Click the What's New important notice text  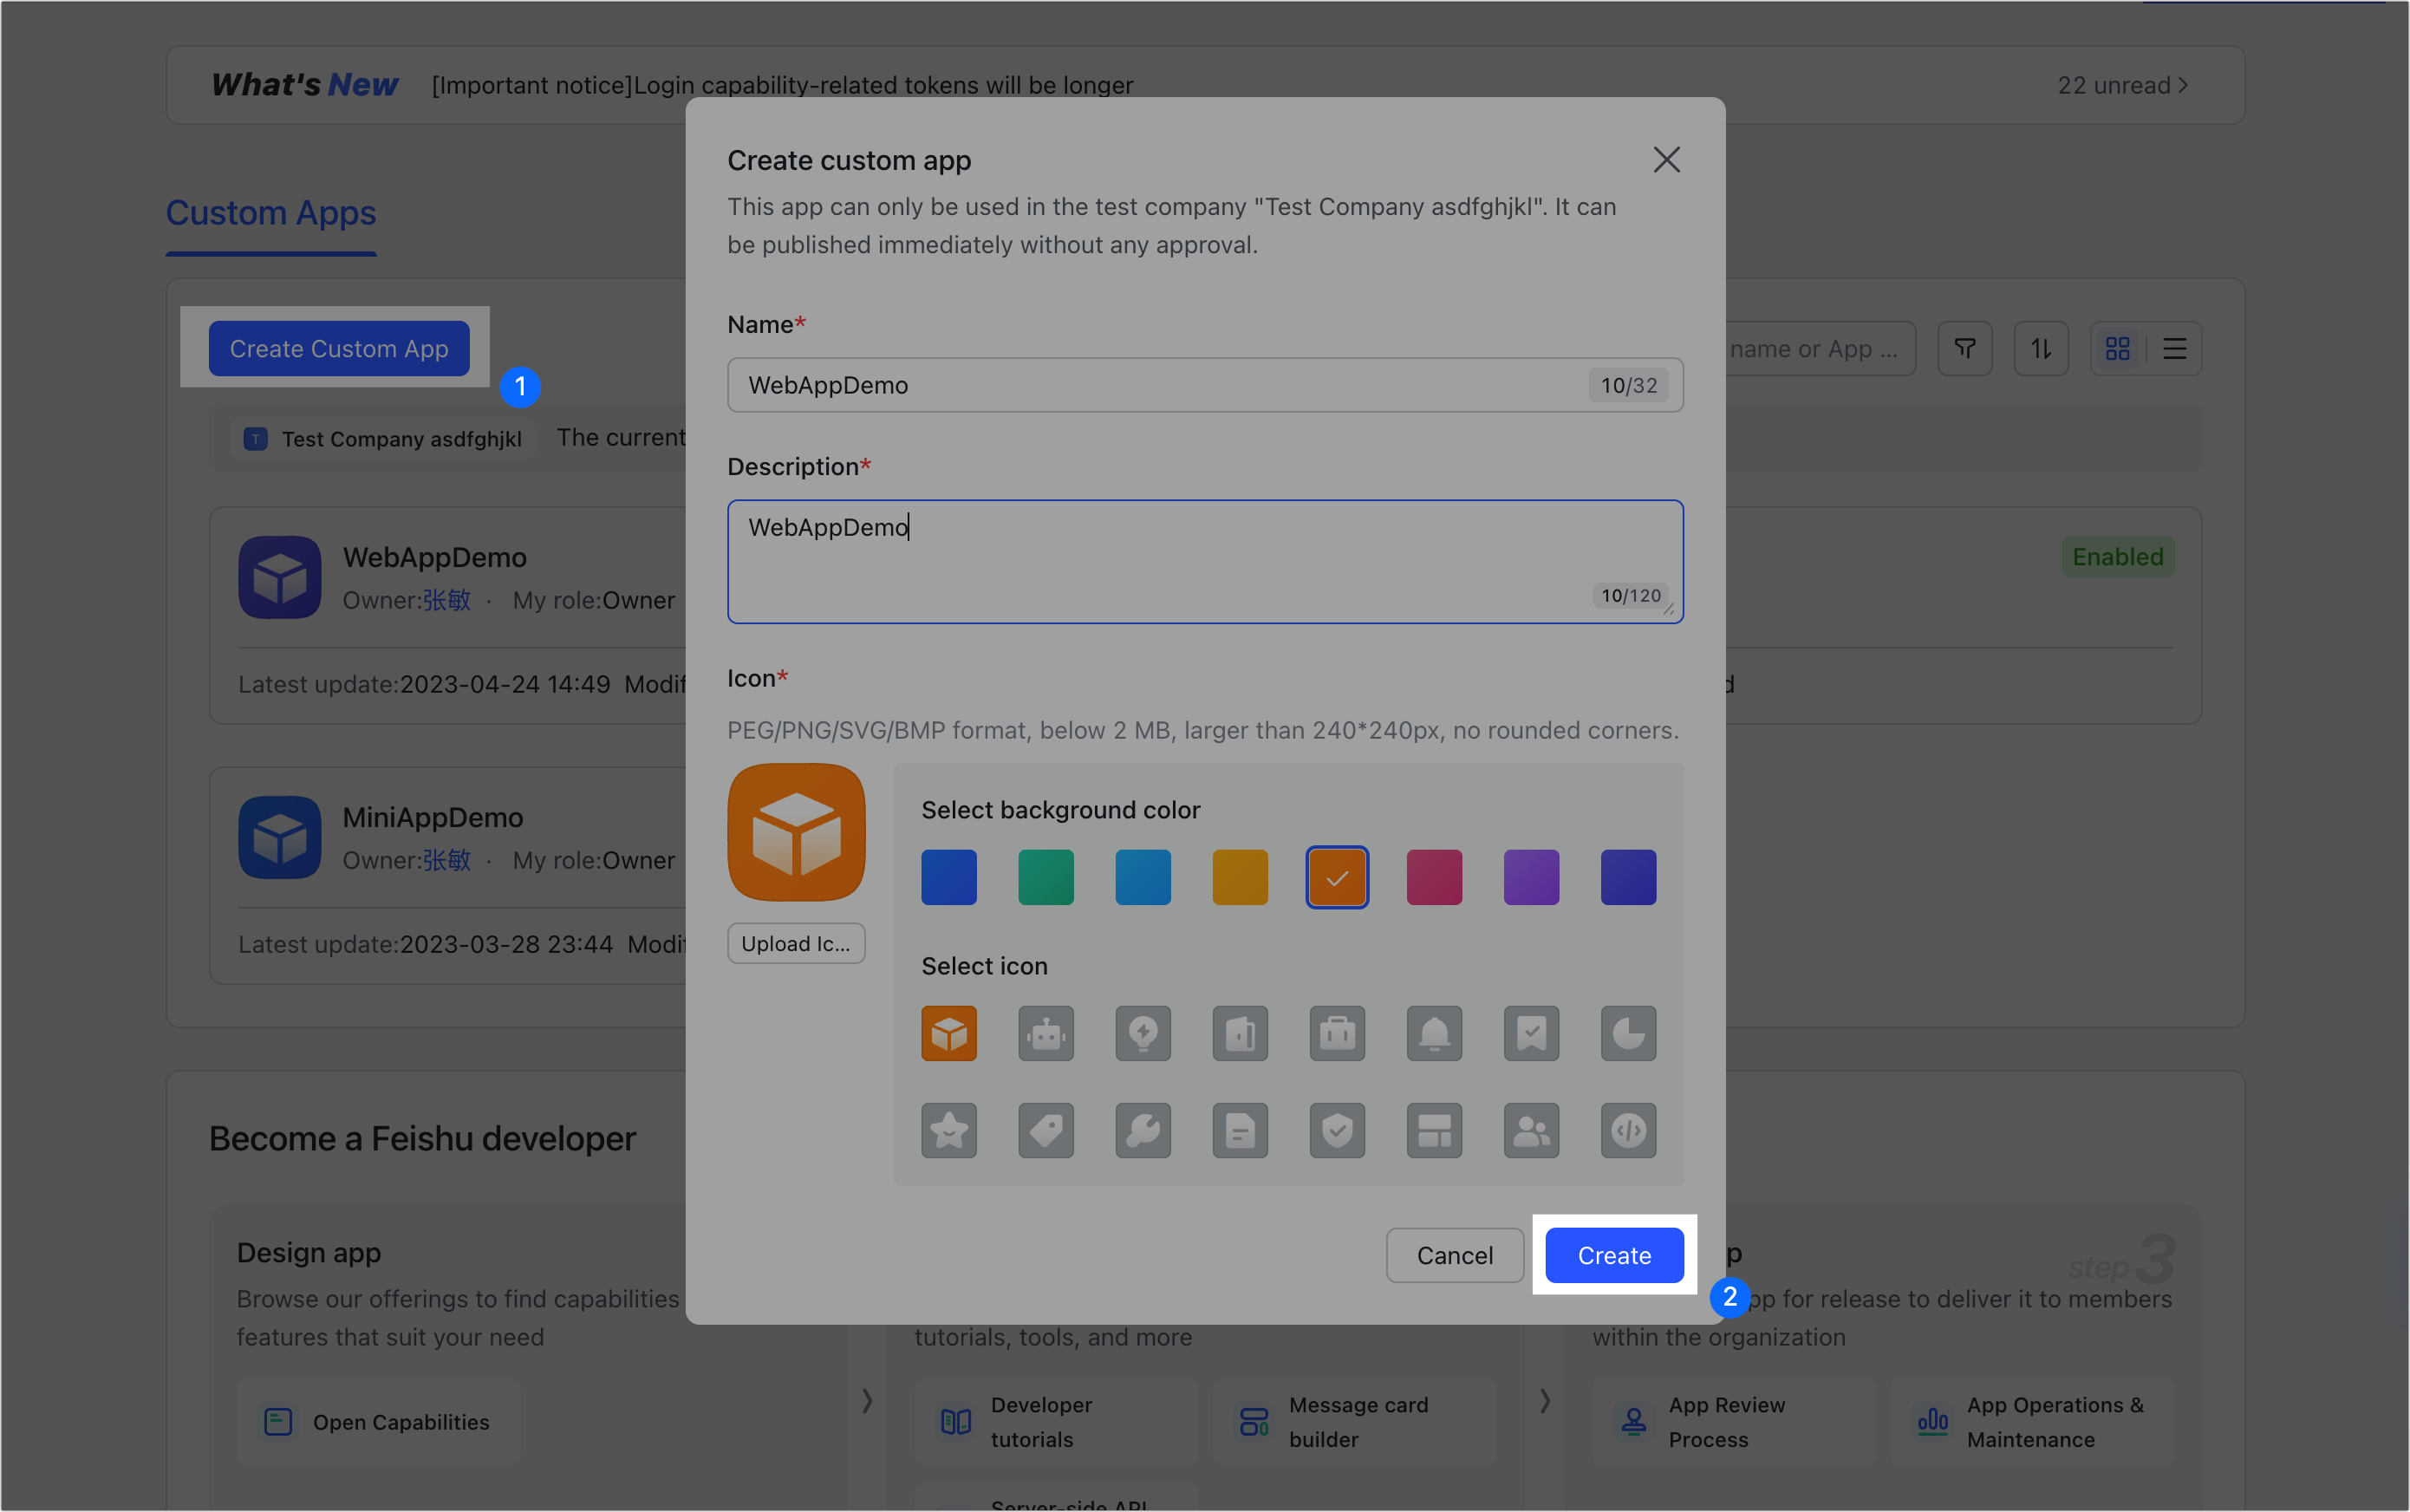tap(782, 85)
